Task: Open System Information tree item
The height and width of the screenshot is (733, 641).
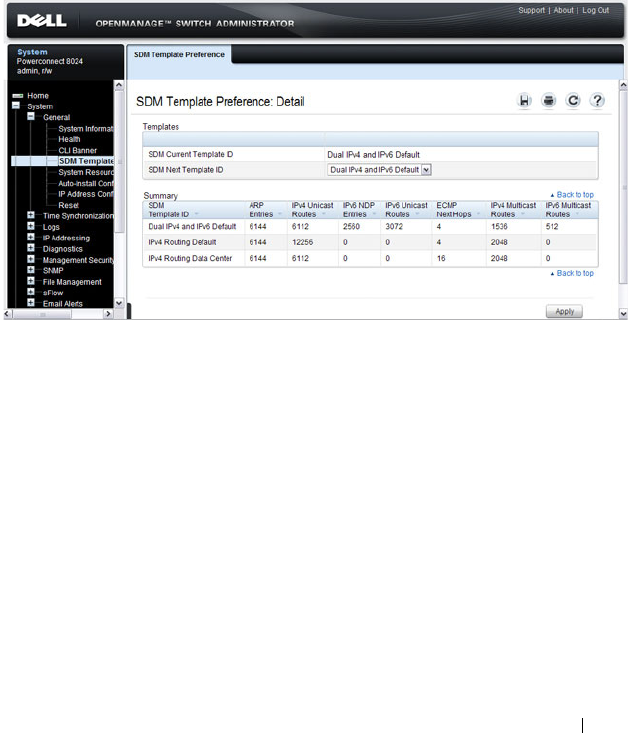Action: (86, 129)
